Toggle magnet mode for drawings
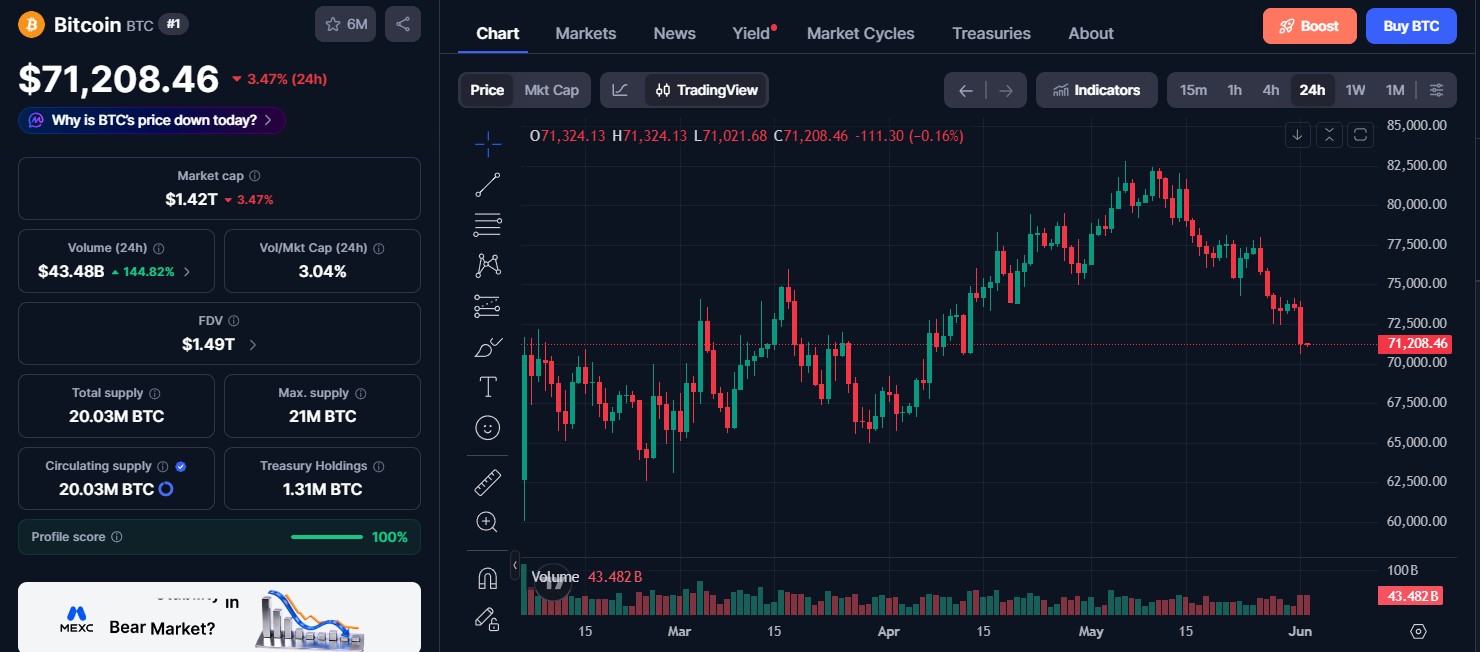The height and width of the screenshot is (652, 1480). tap(488, 578)
